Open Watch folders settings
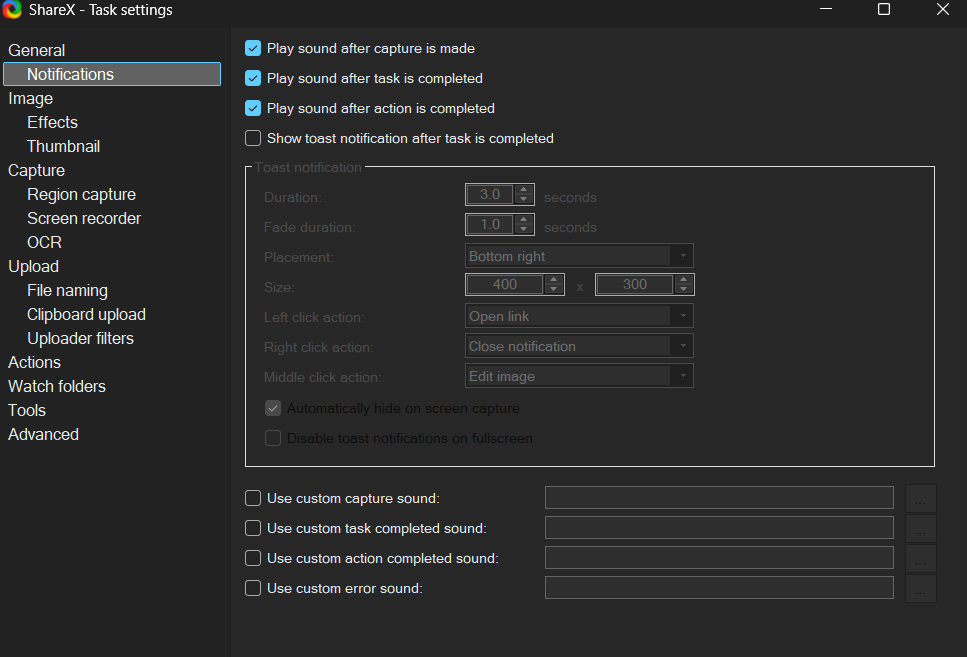 pos(57,386)
